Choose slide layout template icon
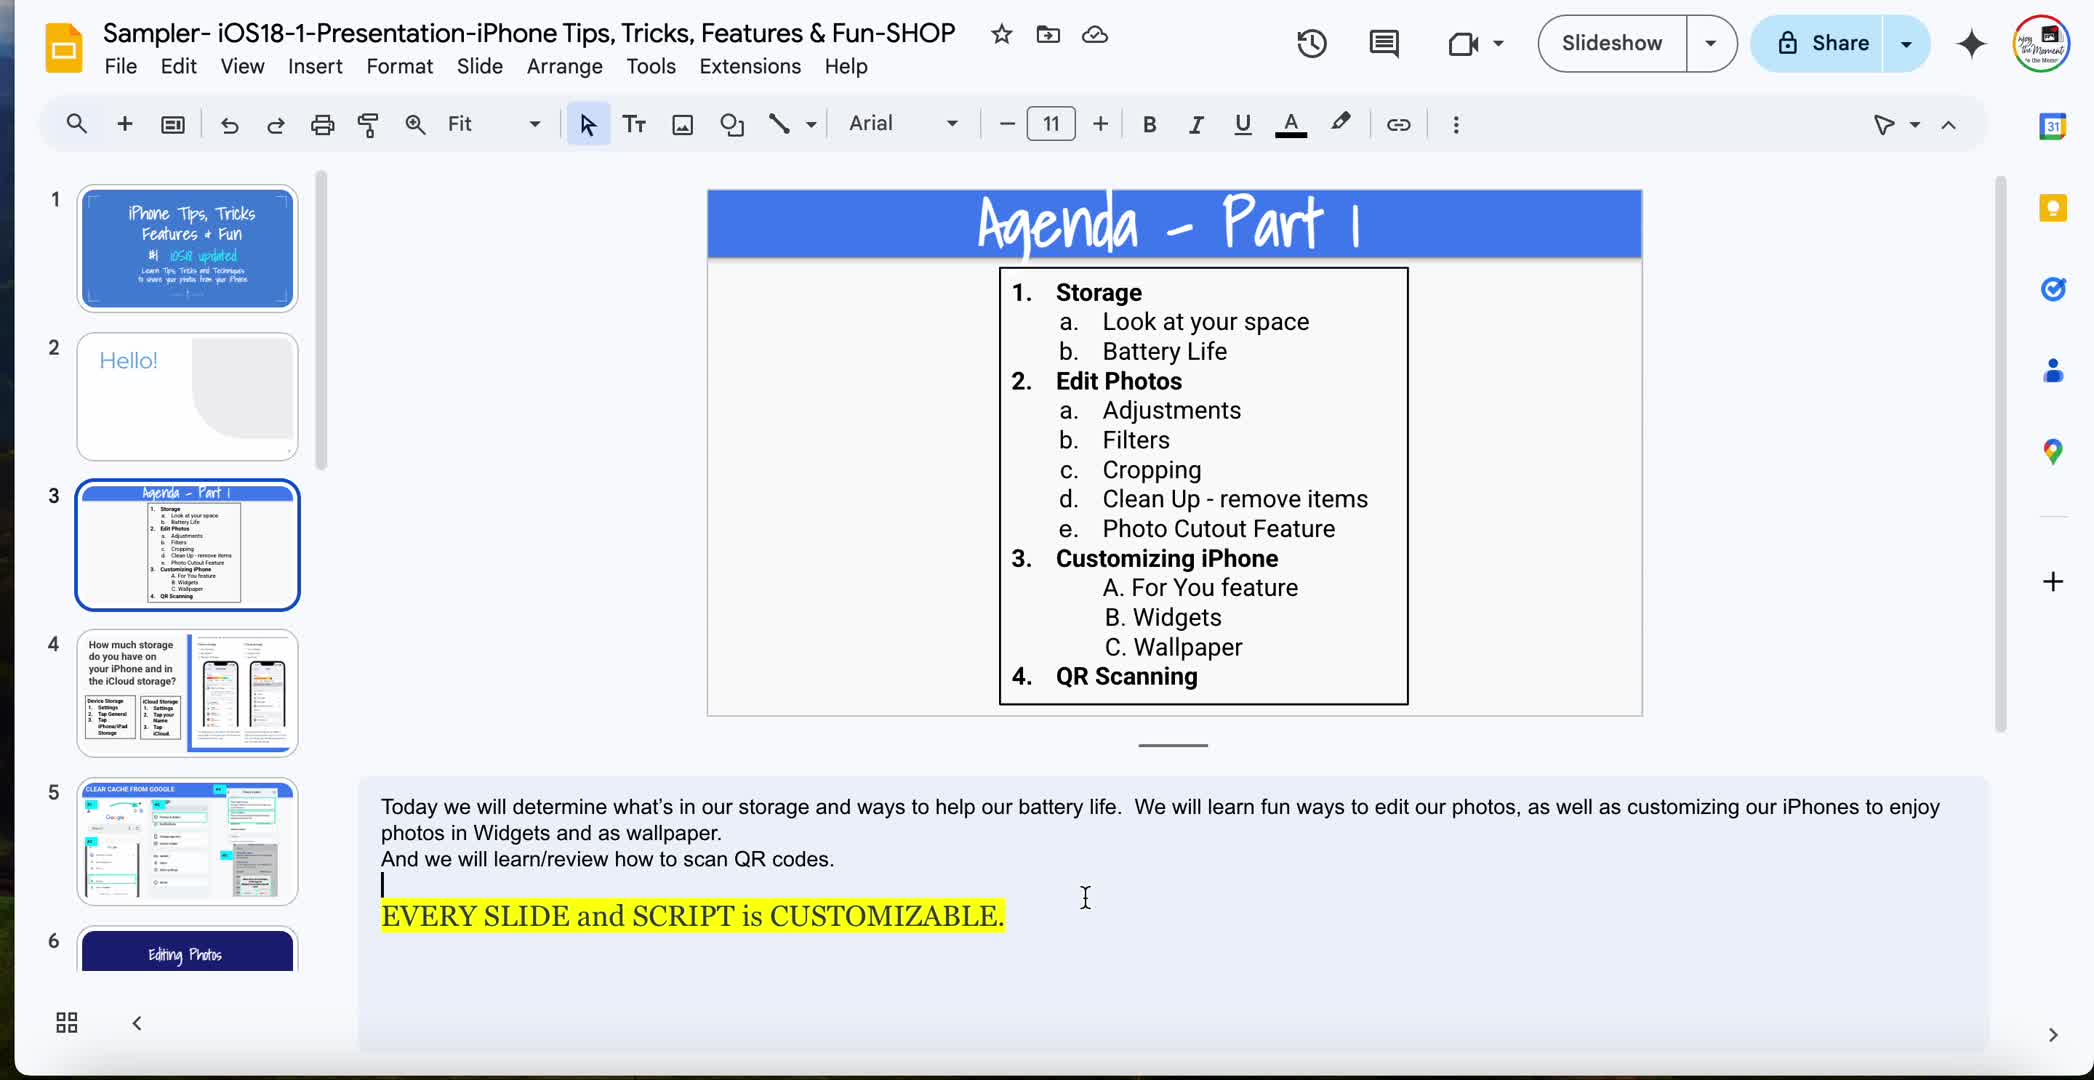 (x=173, y=124)
